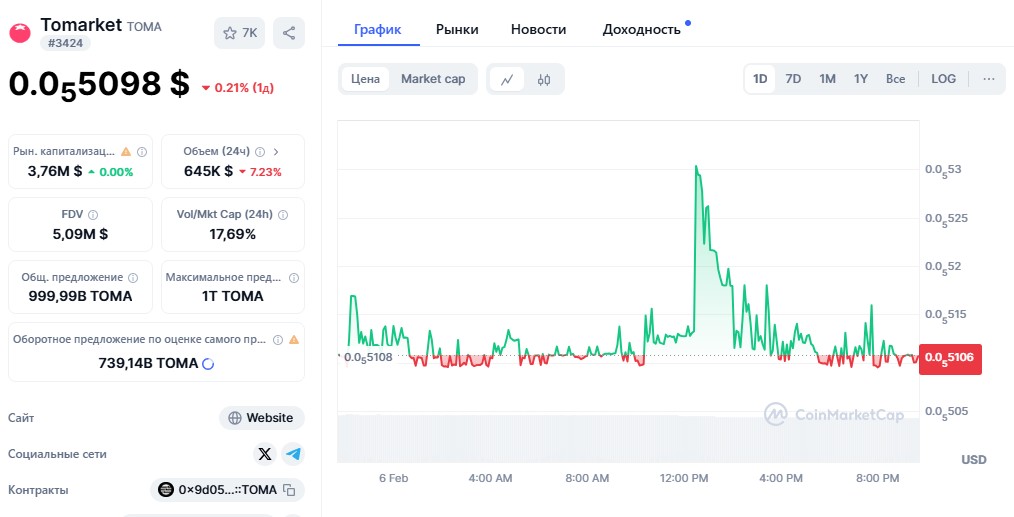Switch to the Новости tab

point(538,29)
